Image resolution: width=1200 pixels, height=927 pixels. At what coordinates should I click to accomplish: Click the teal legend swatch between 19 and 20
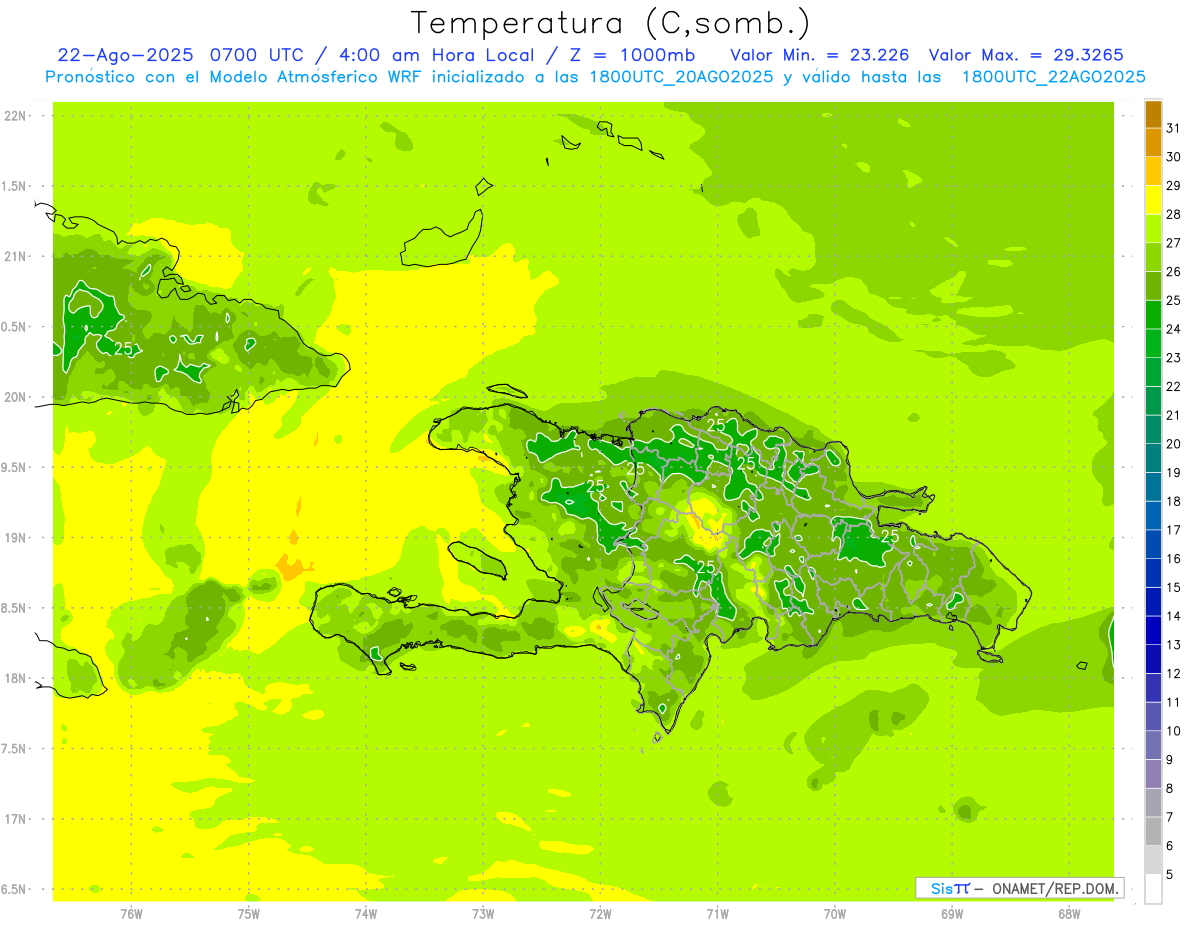[x=1153, y=458]
